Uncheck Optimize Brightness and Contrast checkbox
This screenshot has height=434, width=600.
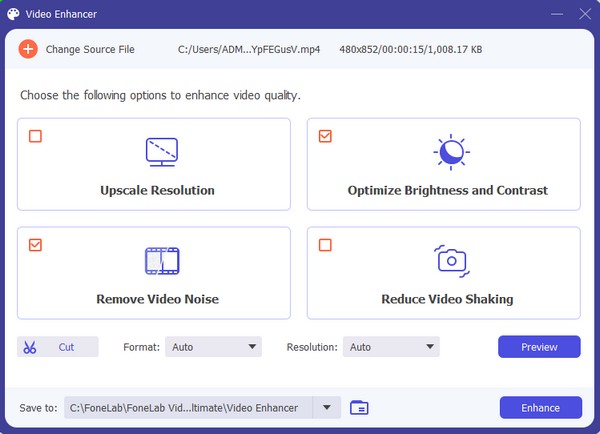click(x=325, y=136)
